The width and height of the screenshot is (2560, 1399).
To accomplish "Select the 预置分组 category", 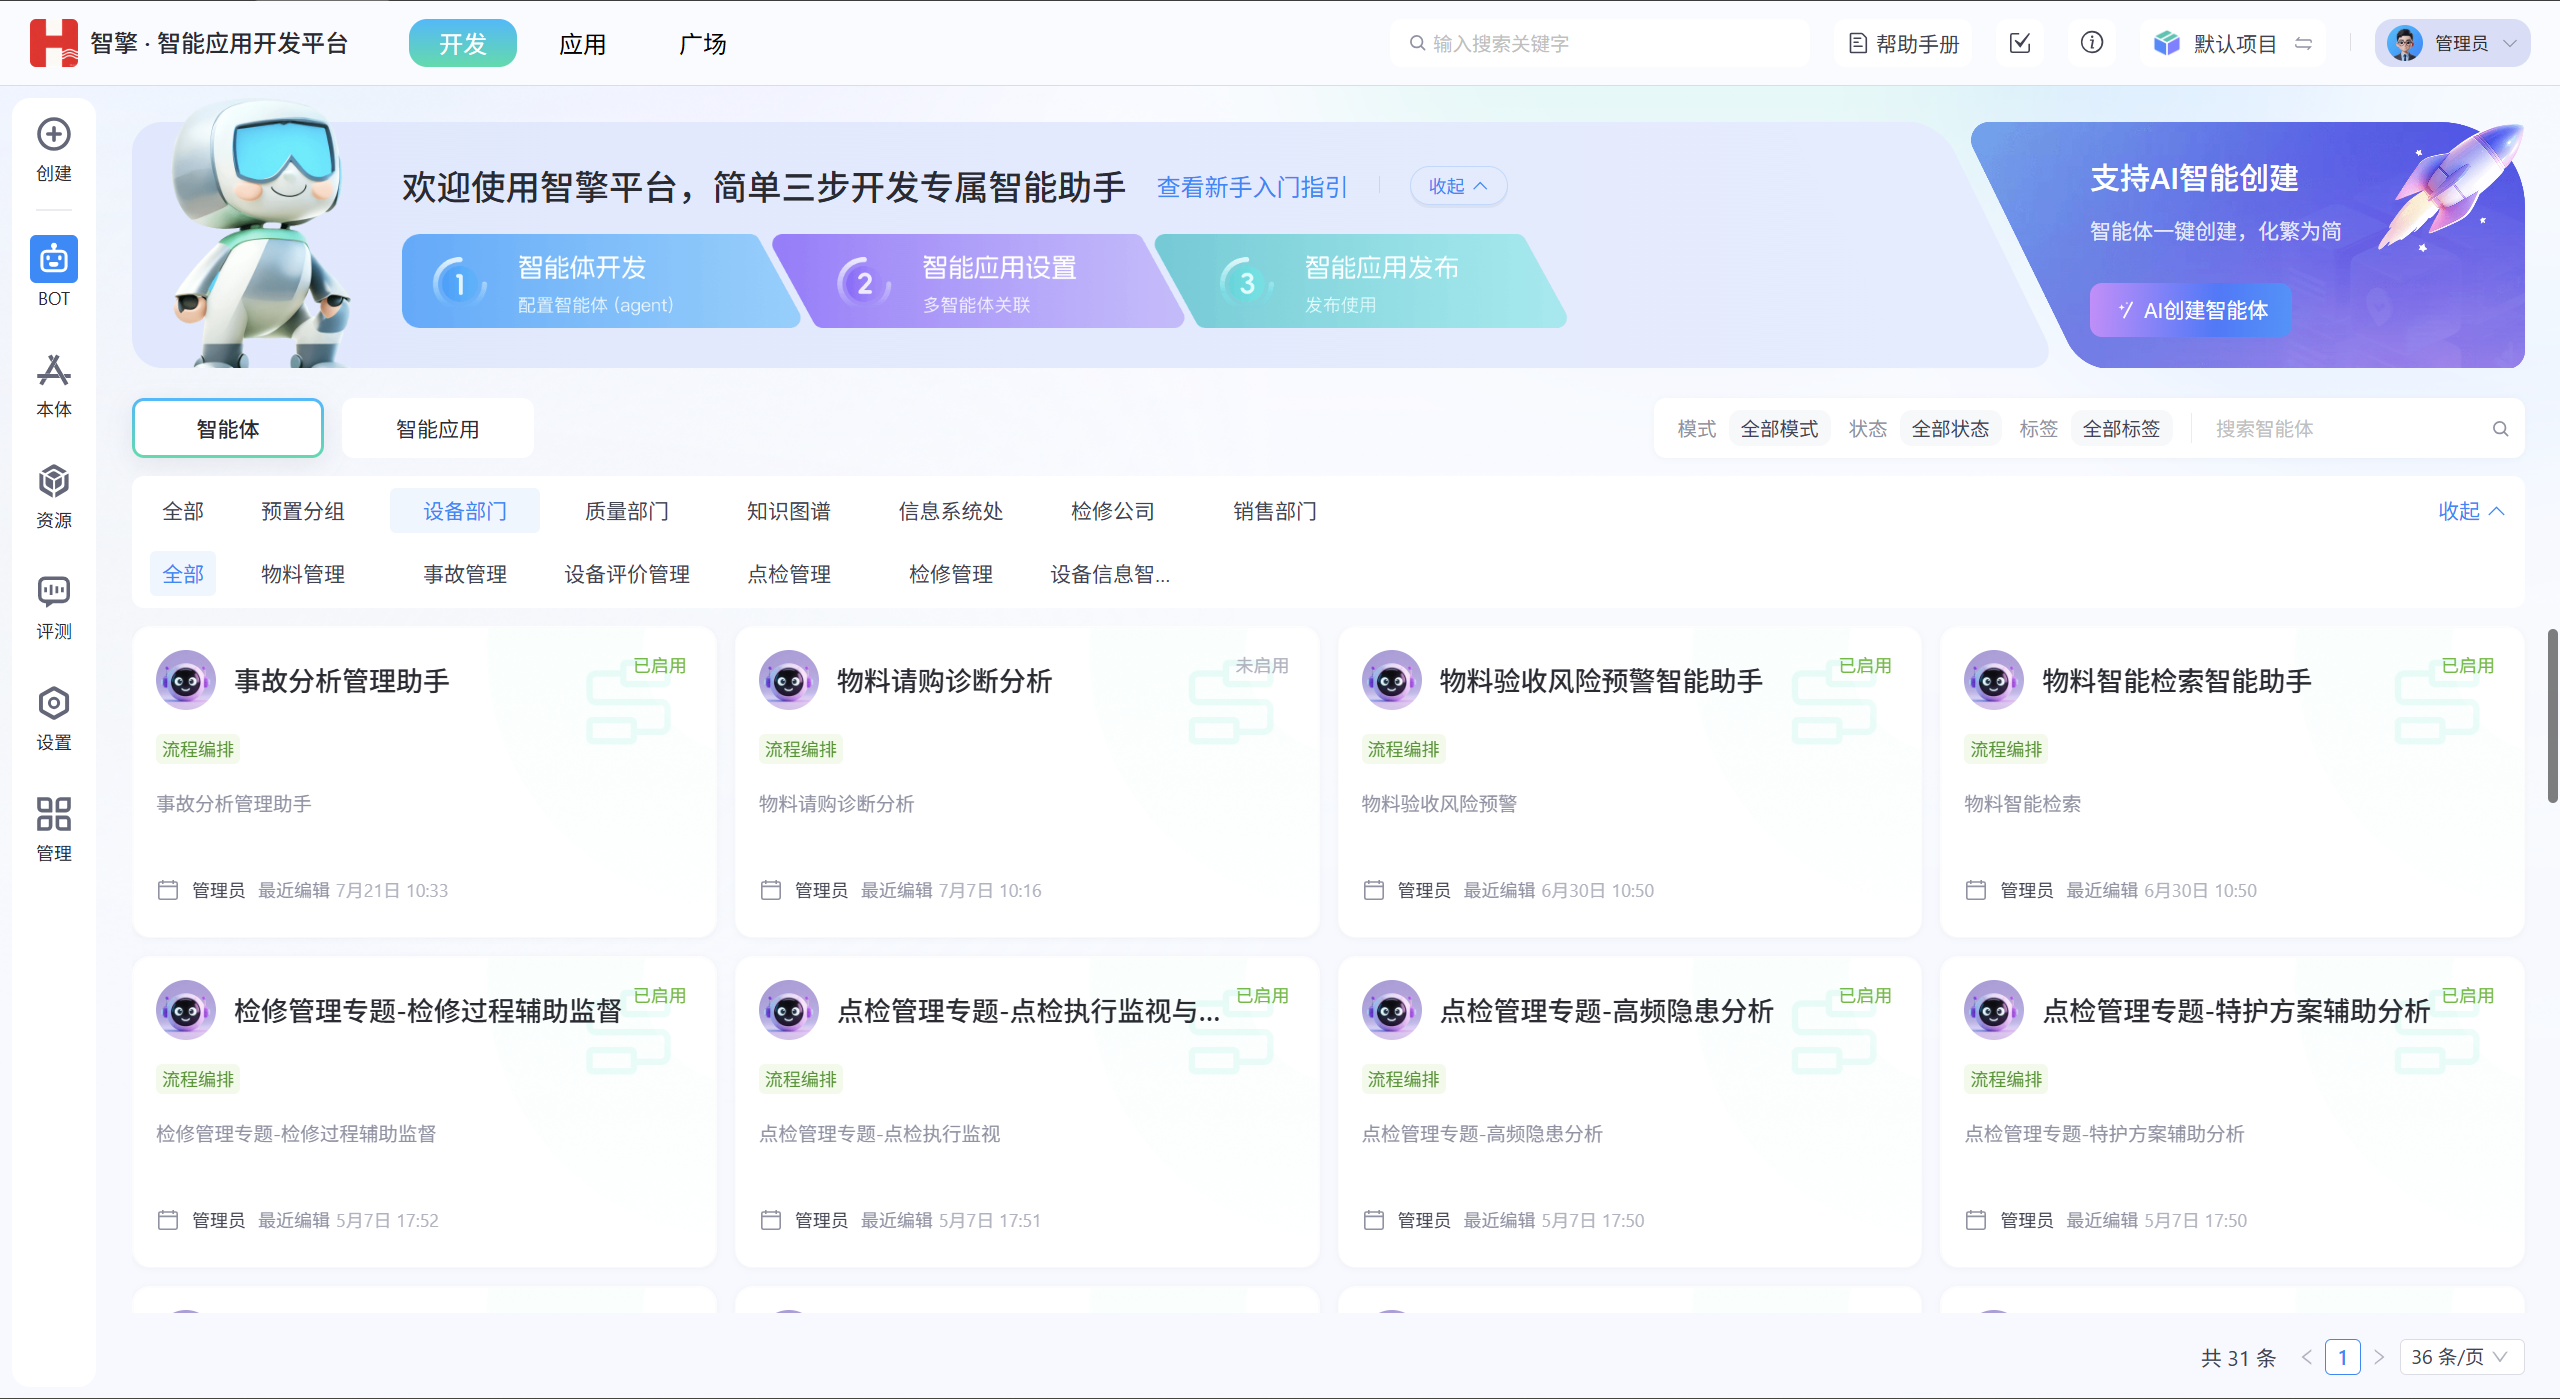I will [x=303, y=511].
